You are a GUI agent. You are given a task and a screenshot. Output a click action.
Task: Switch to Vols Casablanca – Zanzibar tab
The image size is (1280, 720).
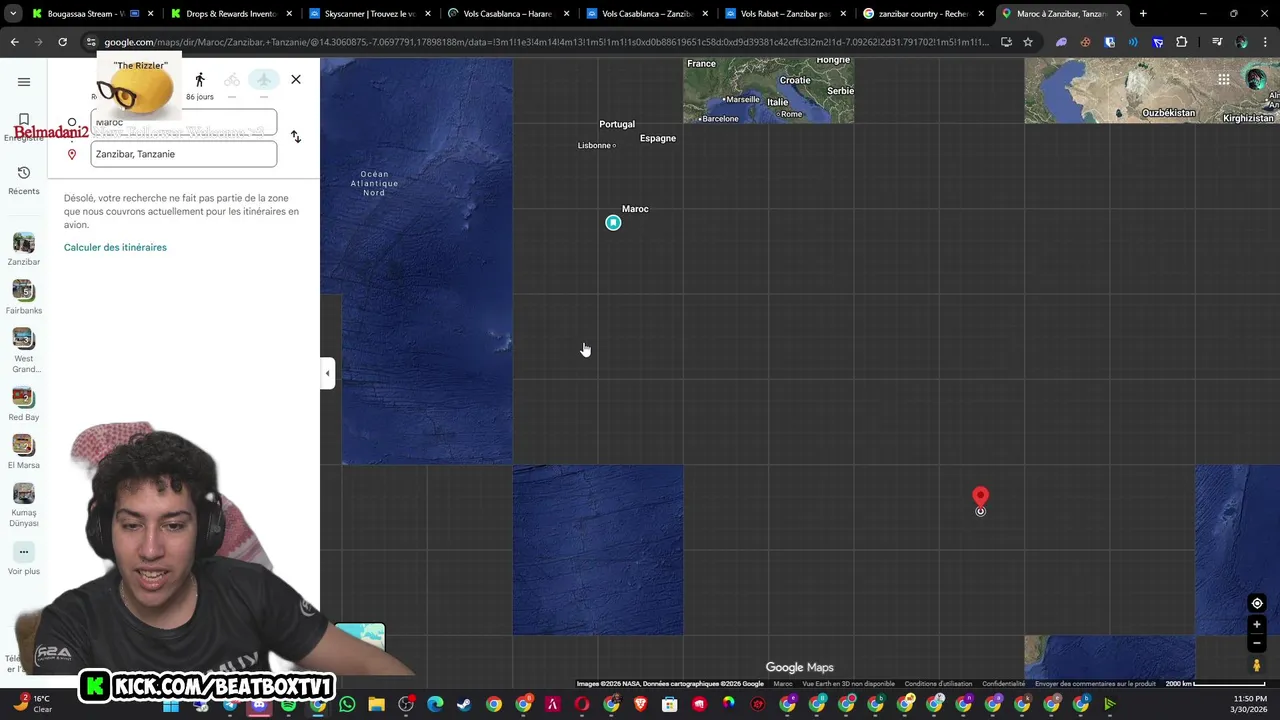tap(646, 14)
